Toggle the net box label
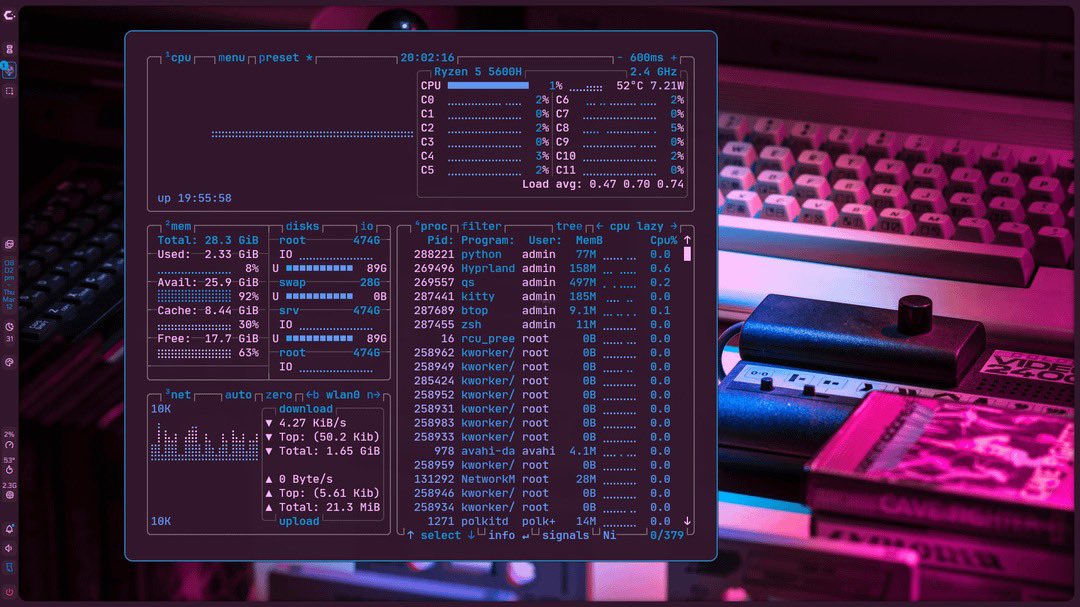This screenshot has height=607, width=1080. 178,395
